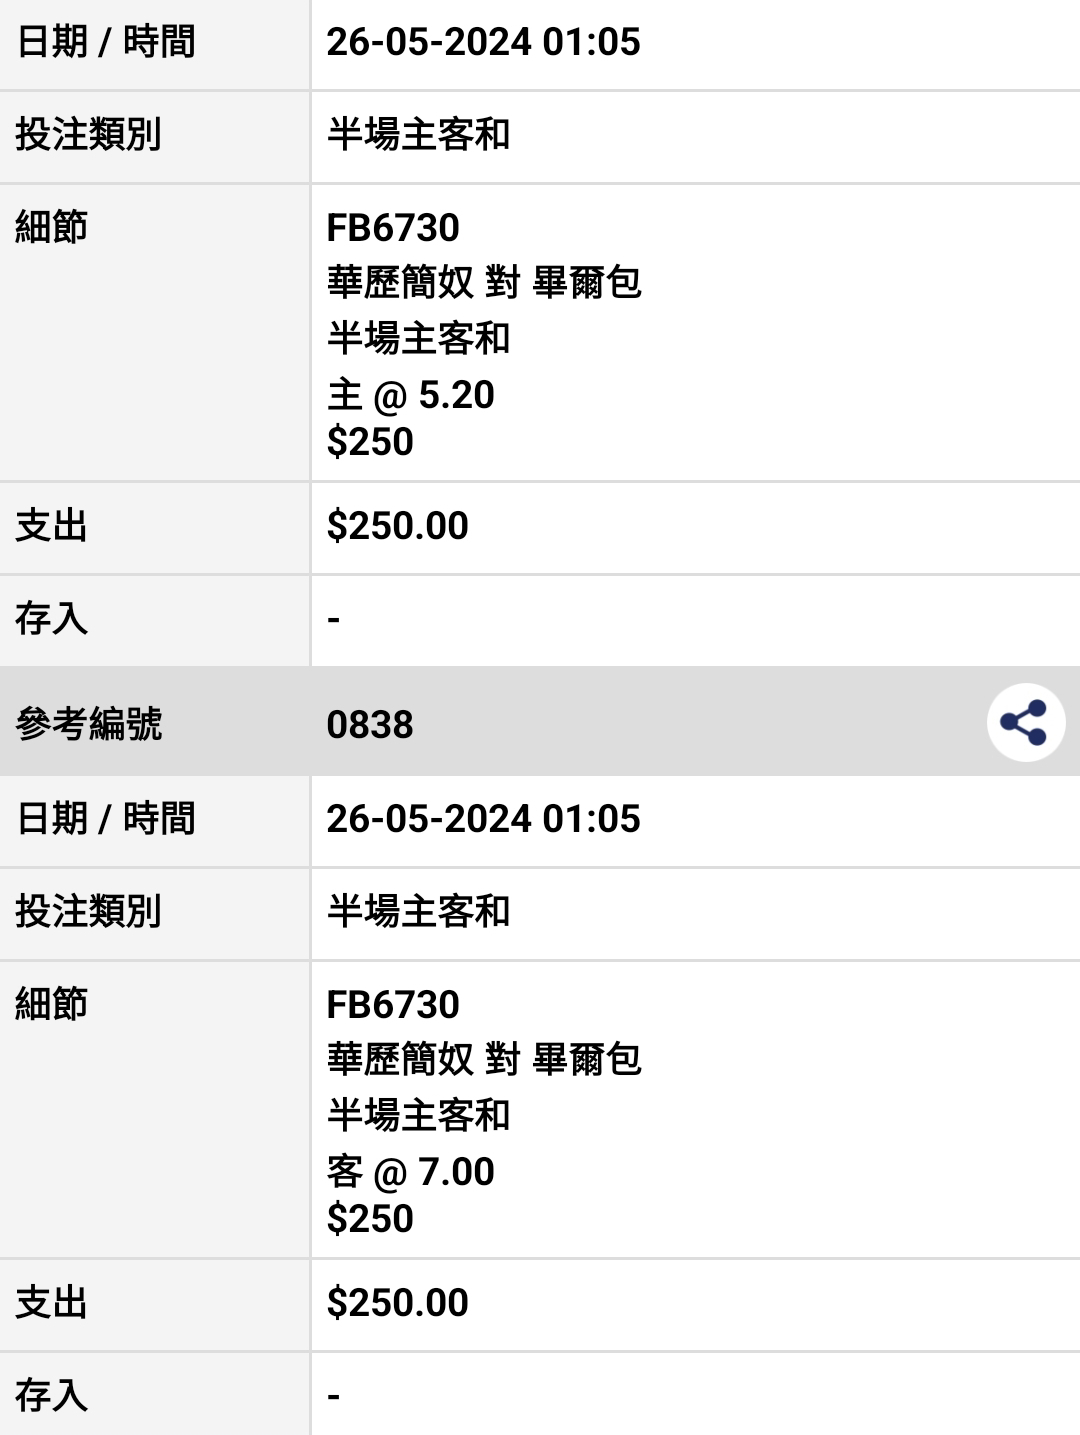Tap FB6730 code in the 主 @ 5.20 details
The image size is (1080, 1435).
click(393, 228)
